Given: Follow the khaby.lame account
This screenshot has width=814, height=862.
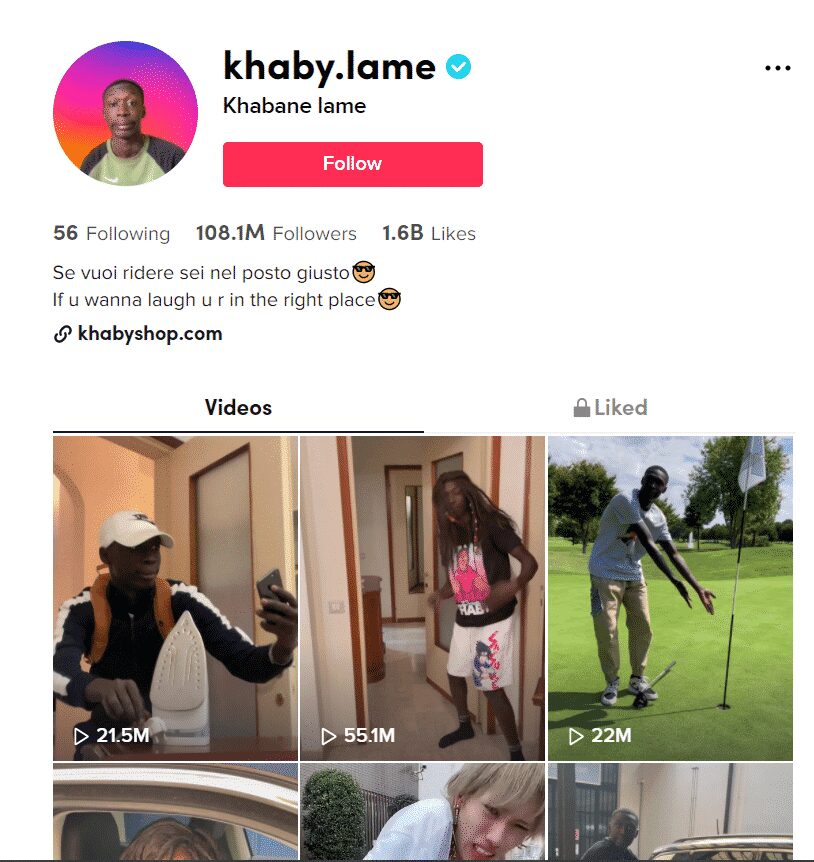Looking at the screenshot, I should 353,164.
